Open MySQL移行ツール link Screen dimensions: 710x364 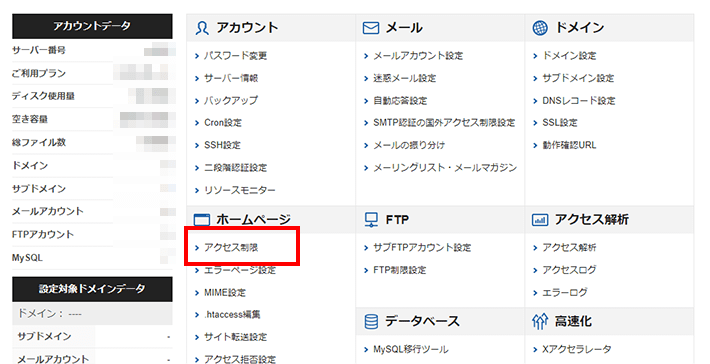[x=411, y=350]
